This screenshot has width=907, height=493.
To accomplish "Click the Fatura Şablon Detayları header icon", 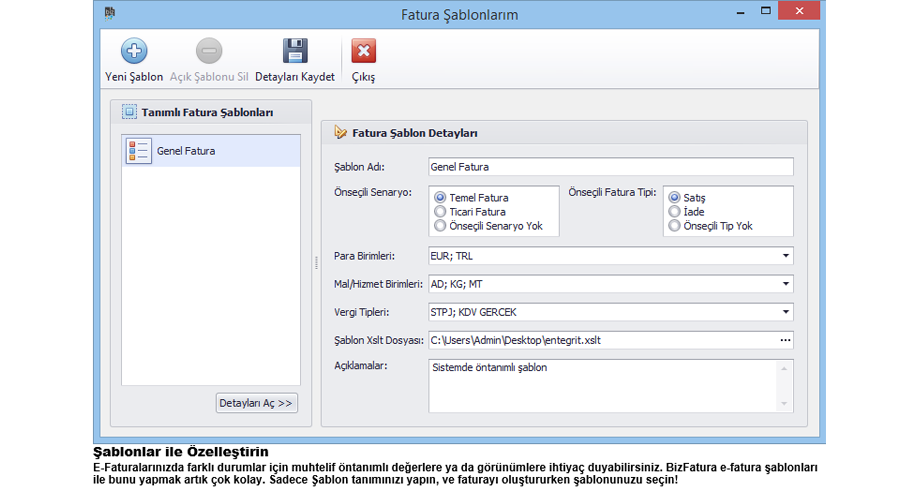I will coord(340,132).
